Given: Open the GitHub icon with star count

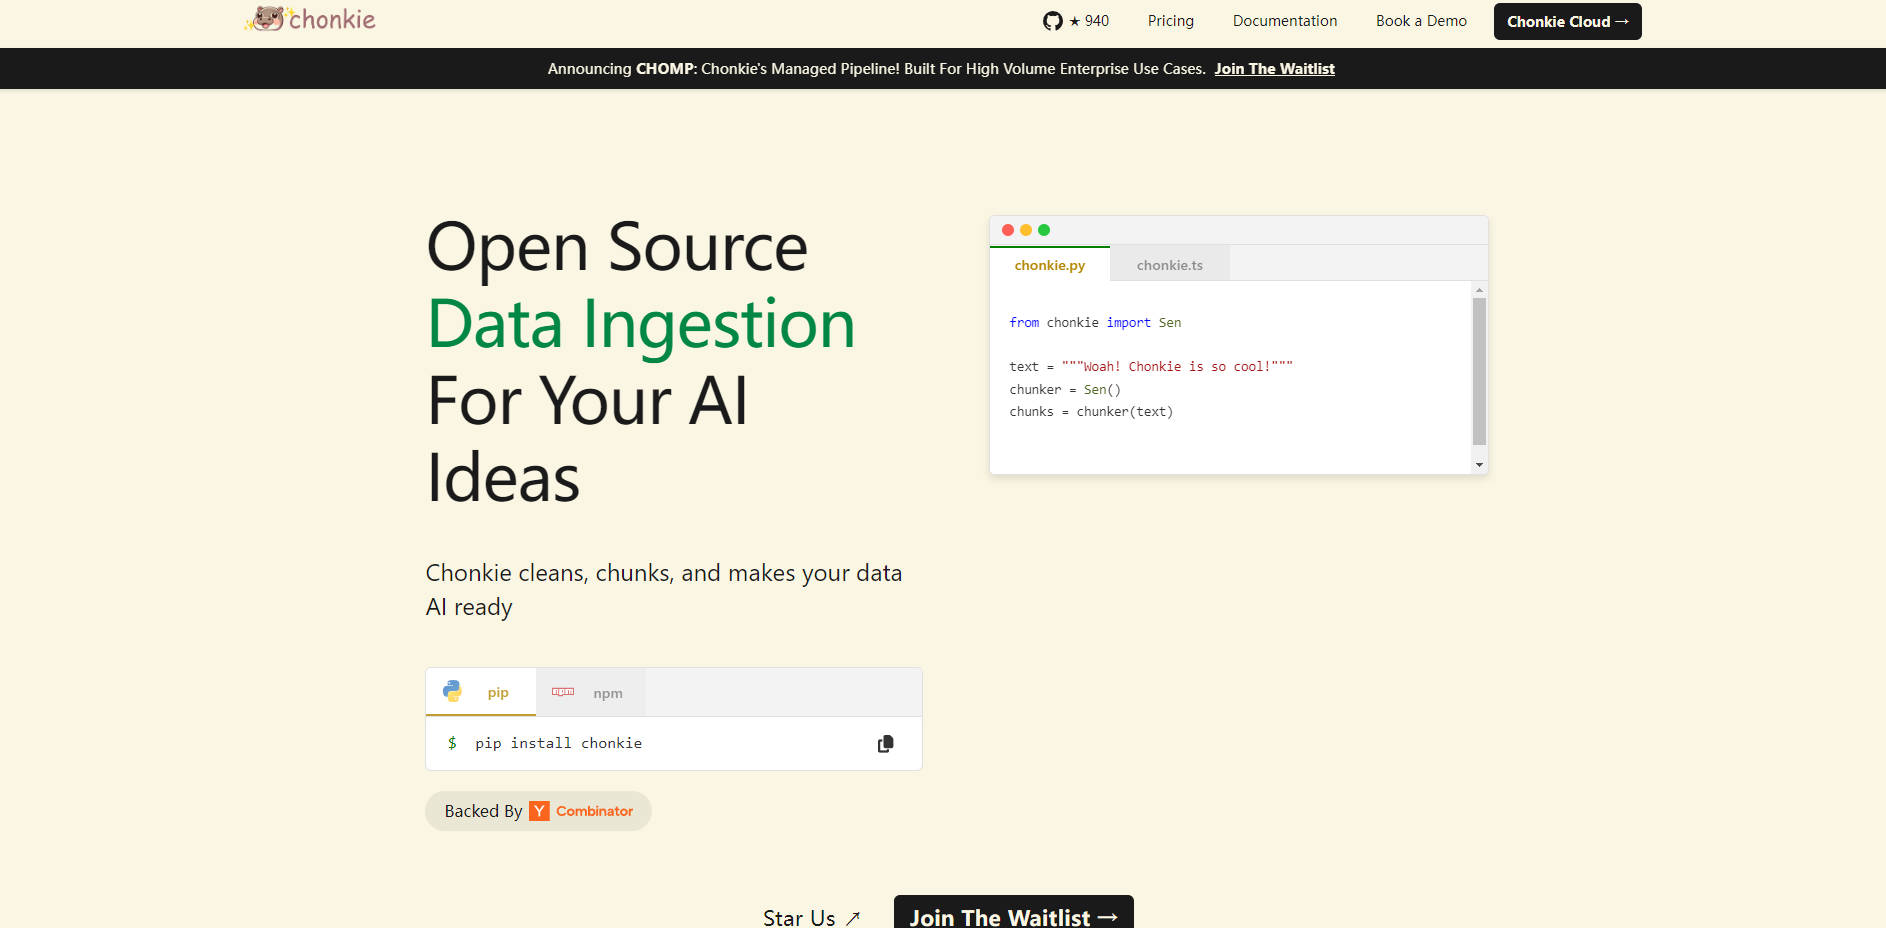Looking at the screenshot, I should click(x=1075, y=21).
